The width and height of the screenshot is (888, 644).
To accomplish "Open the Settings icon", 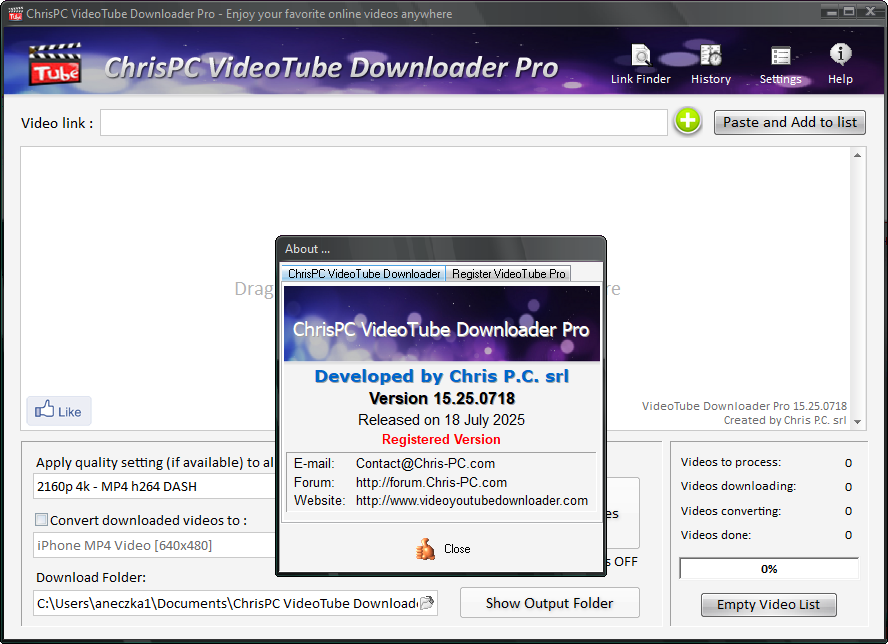I will 780,65.
